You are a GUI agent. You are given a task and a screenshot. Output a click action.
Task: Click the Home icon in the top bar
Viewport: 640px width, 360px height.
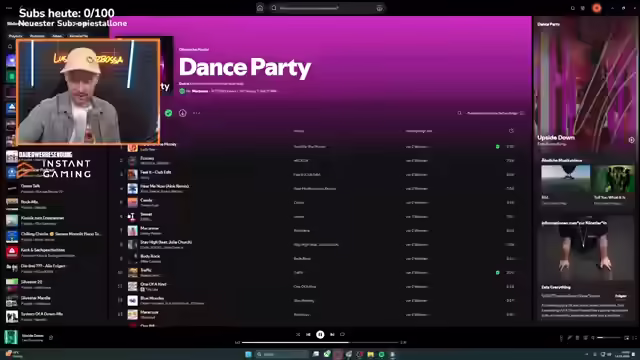(x=260, y=8)
